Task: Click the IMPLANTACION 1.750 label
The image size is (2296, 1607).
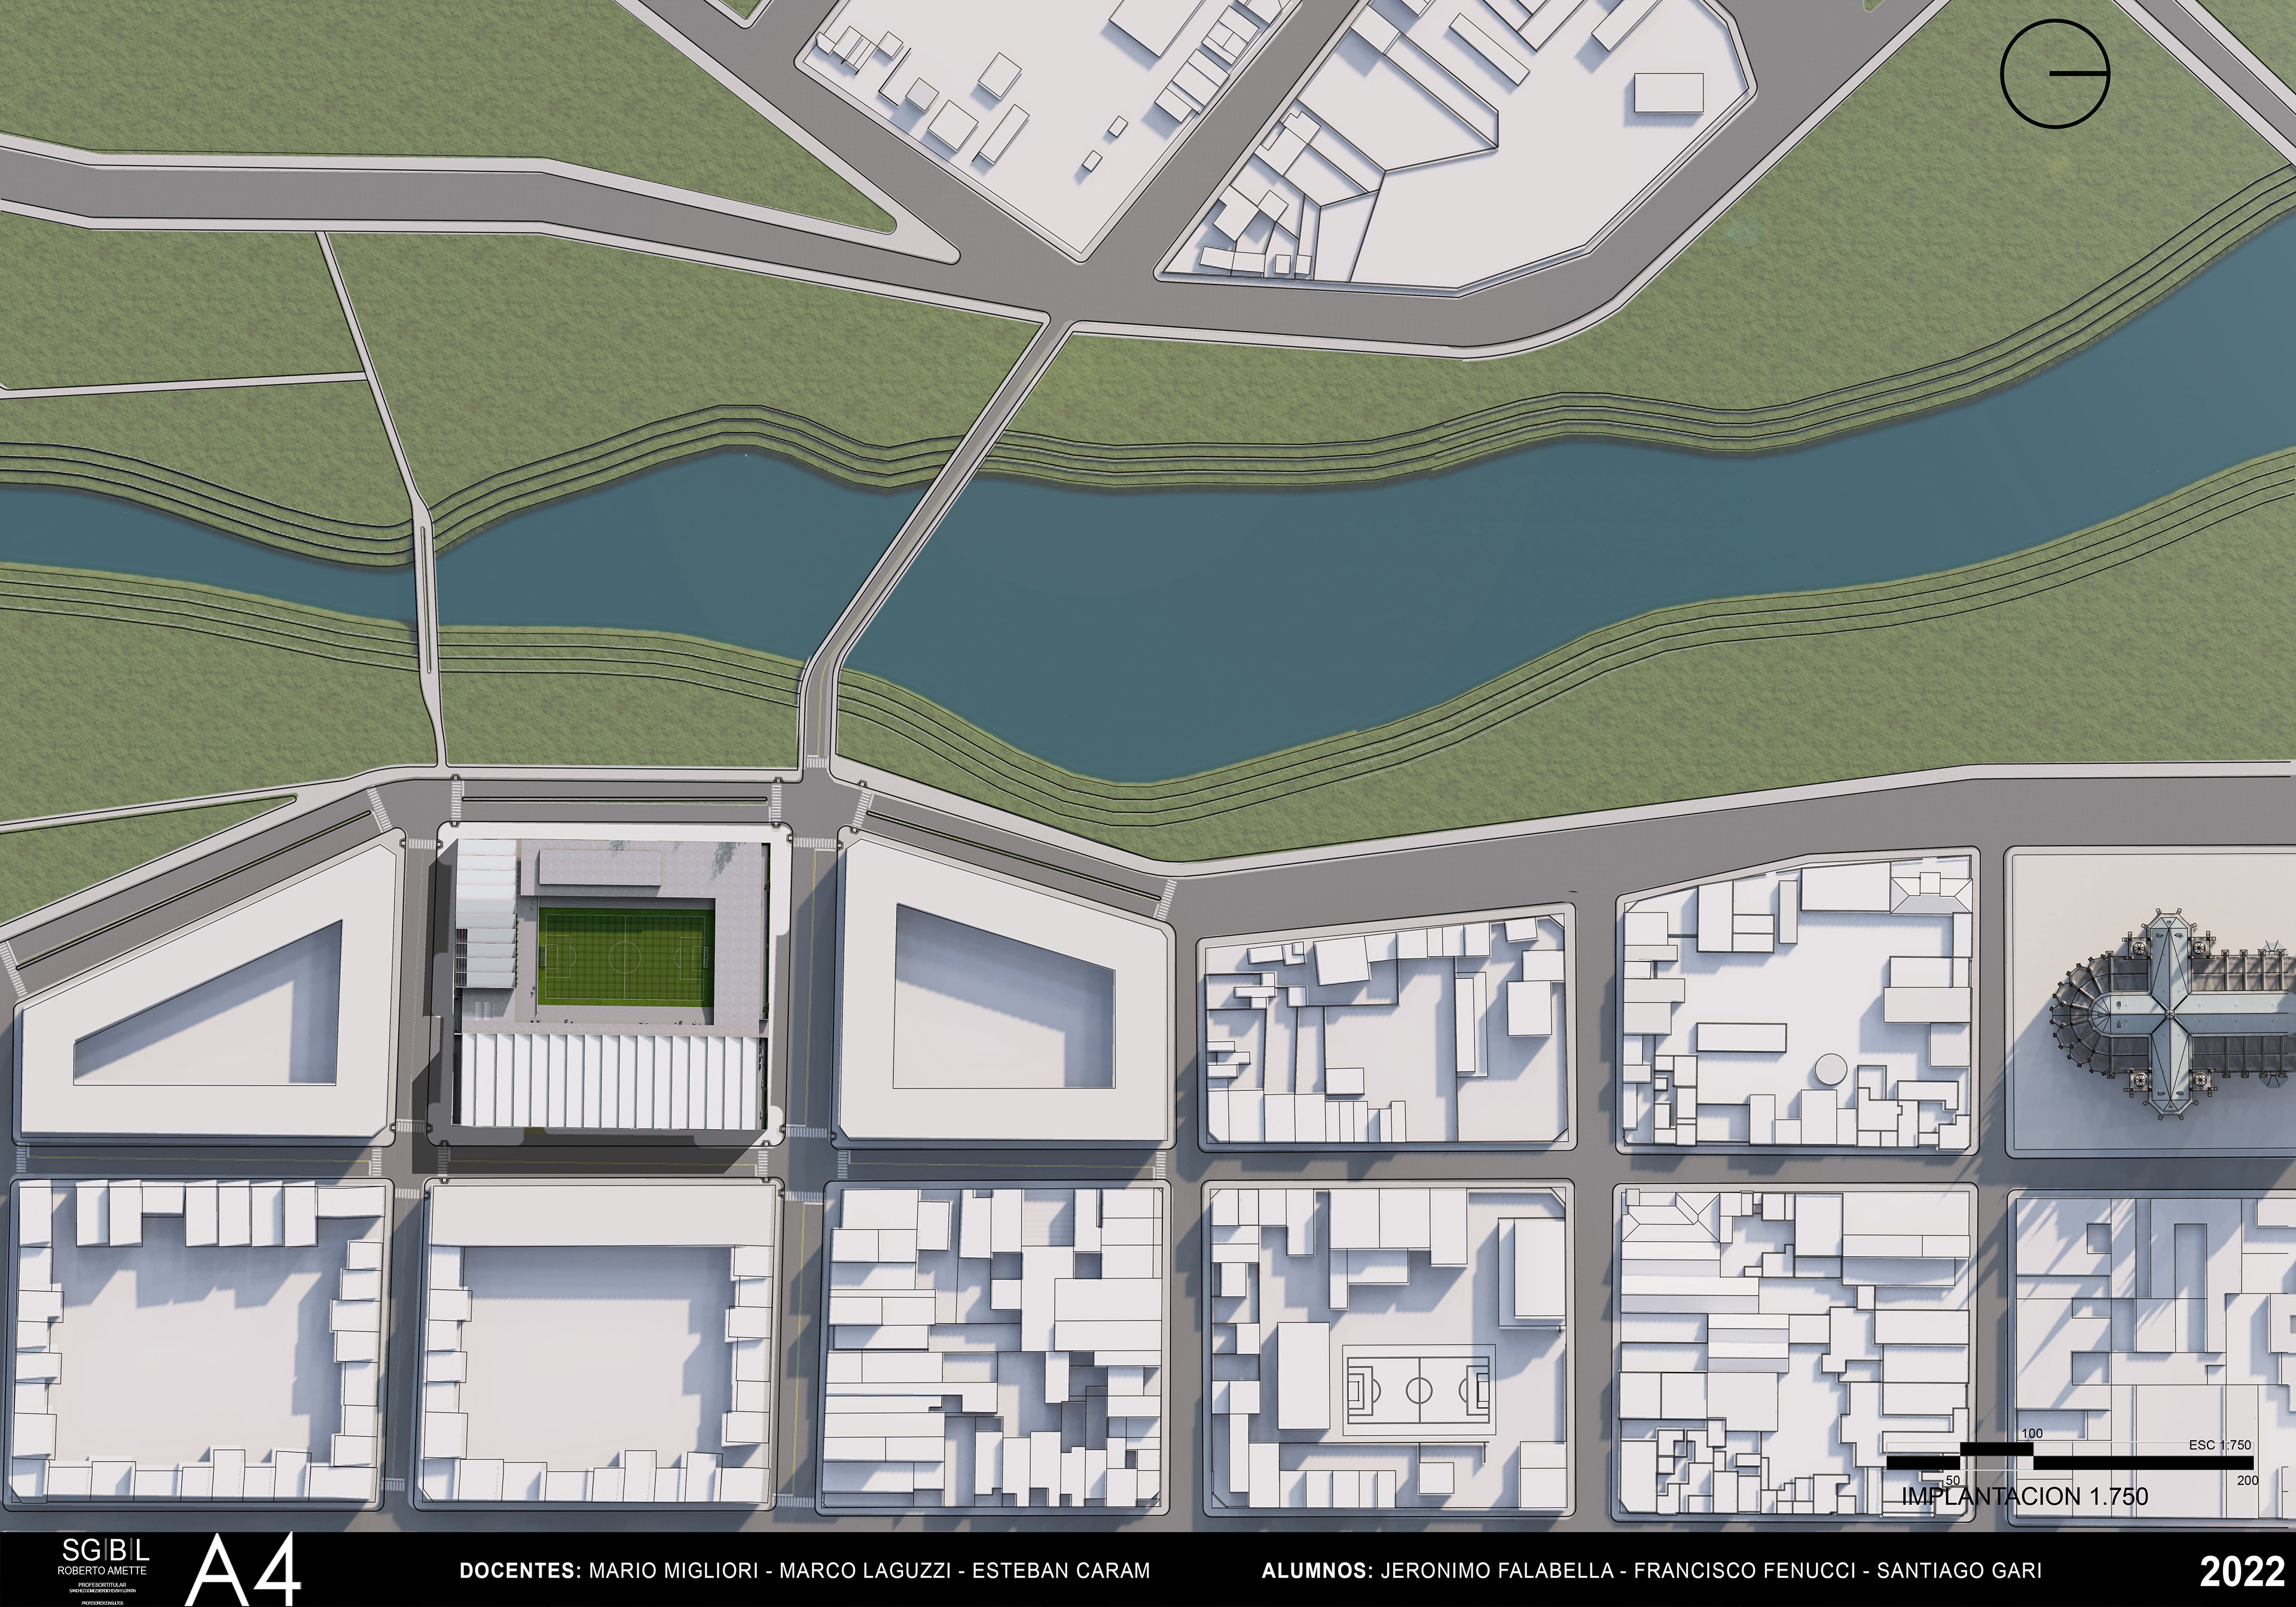Action: click(x=2024, y=1496)
